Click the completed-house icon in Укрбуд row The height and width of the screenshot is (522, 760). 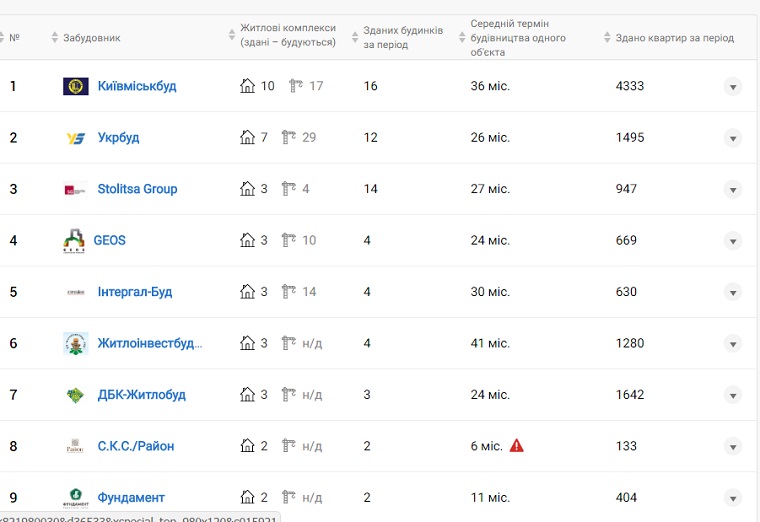click(x=247, y=137)
